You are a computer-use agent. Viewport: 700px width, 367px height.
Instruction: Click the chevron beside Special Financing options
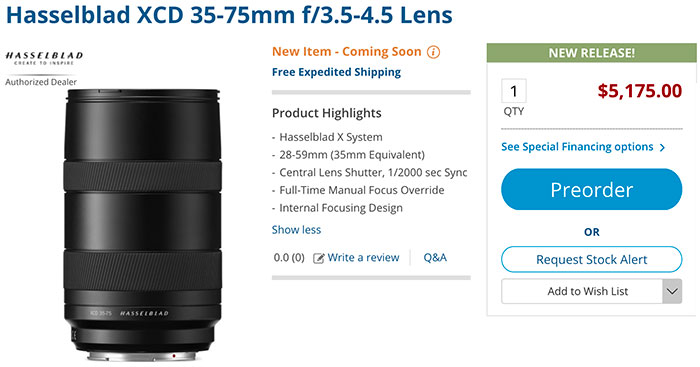(662, 147)
